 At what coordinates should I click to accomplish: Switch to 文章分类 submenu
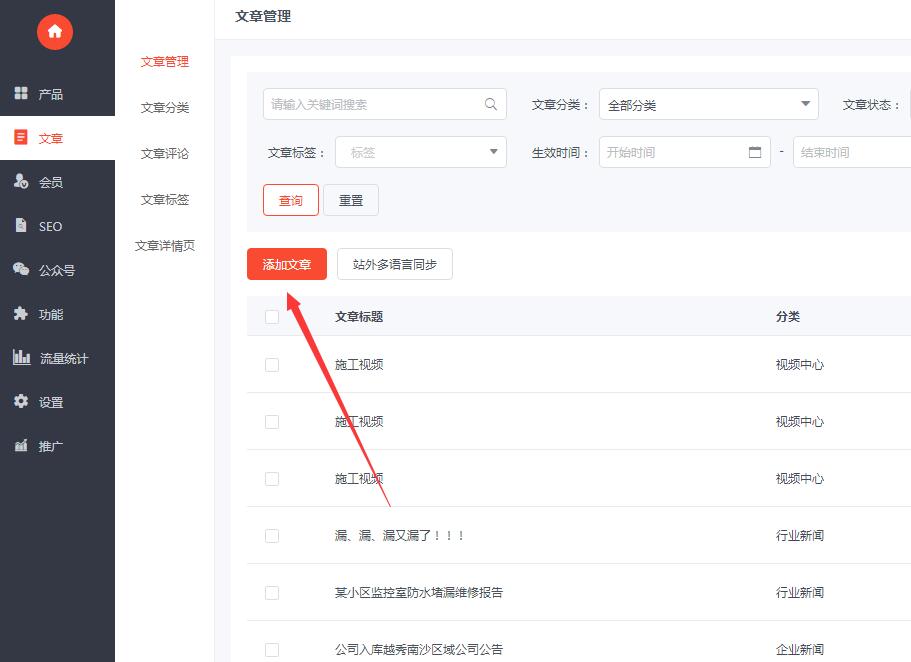pyautogui.click(x=165, y=108)
